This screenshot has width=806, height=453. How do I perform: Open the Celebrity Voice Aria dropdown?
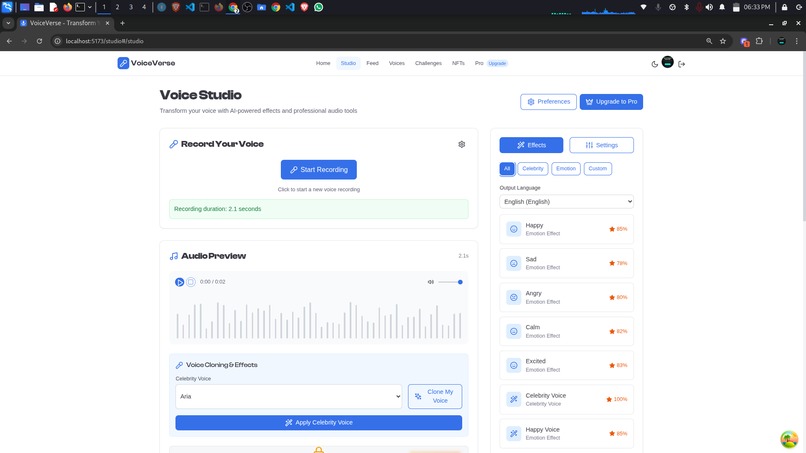tap(288, 396)
